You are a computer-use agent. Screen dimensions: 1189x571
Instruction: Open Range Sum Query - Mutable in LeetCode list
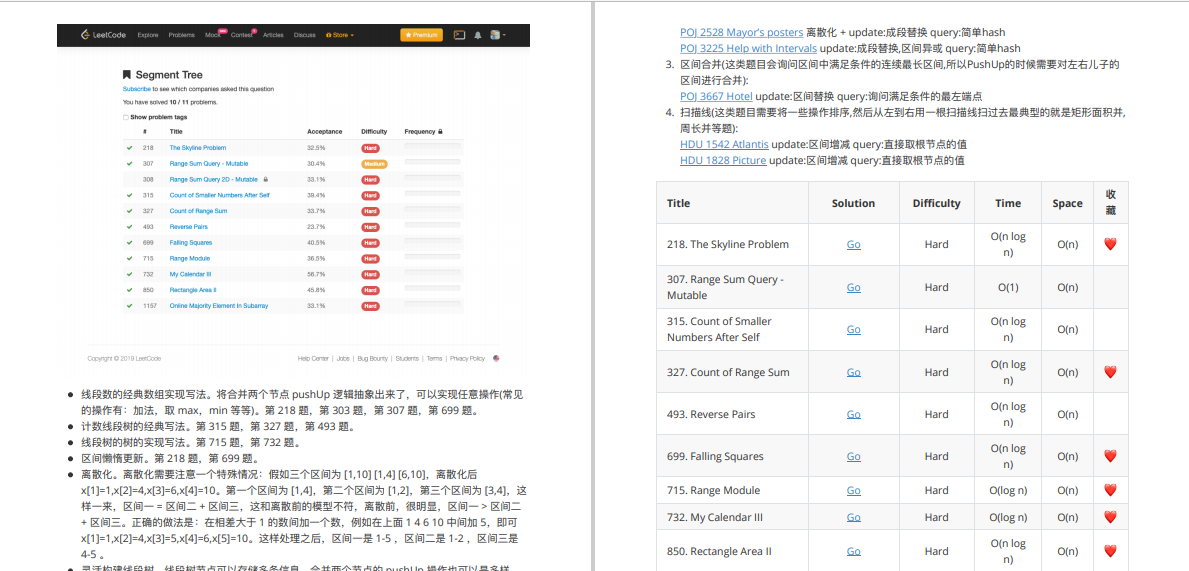coord(209,164)
